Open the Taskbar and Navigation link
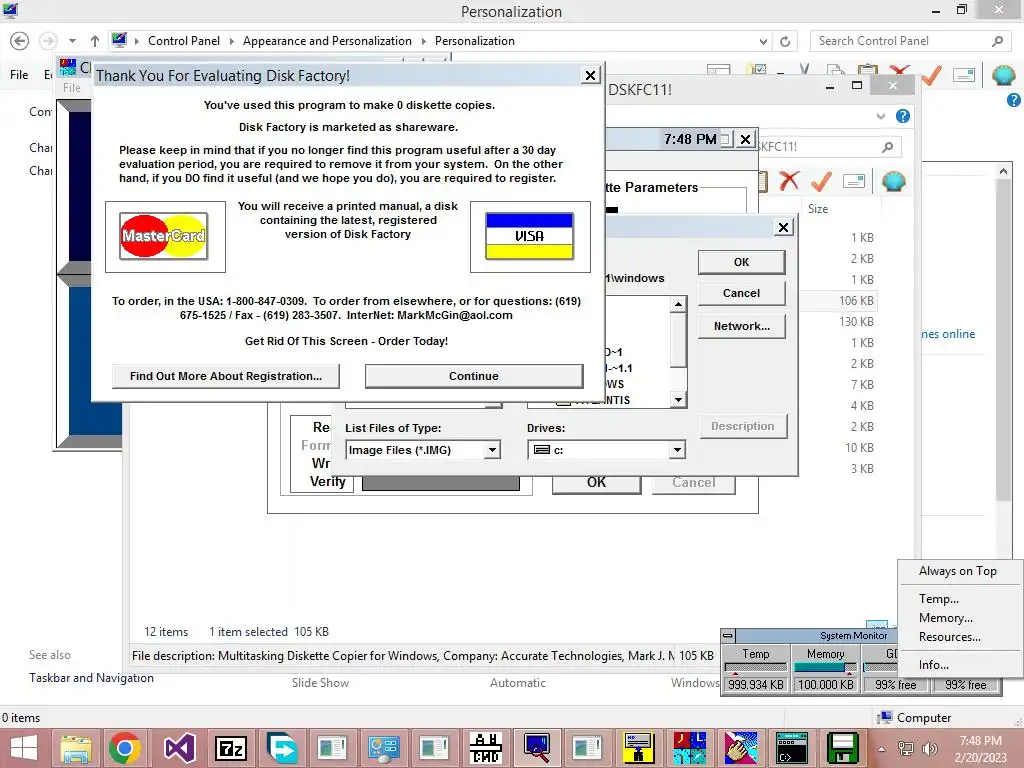The width and height of the screenshot is (1024, 768). pos(91,678)
